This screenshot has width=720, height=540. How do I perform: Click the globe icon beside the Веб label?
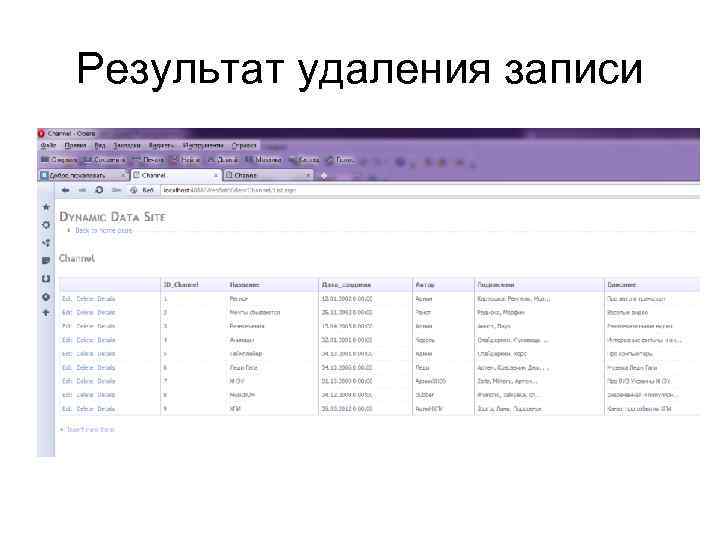tap(134, 190)
